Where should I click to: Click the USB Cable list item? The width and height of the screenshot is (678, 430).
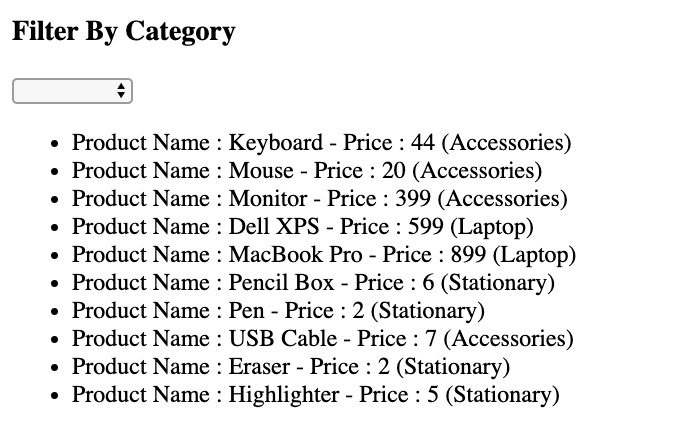coord(323,339)
